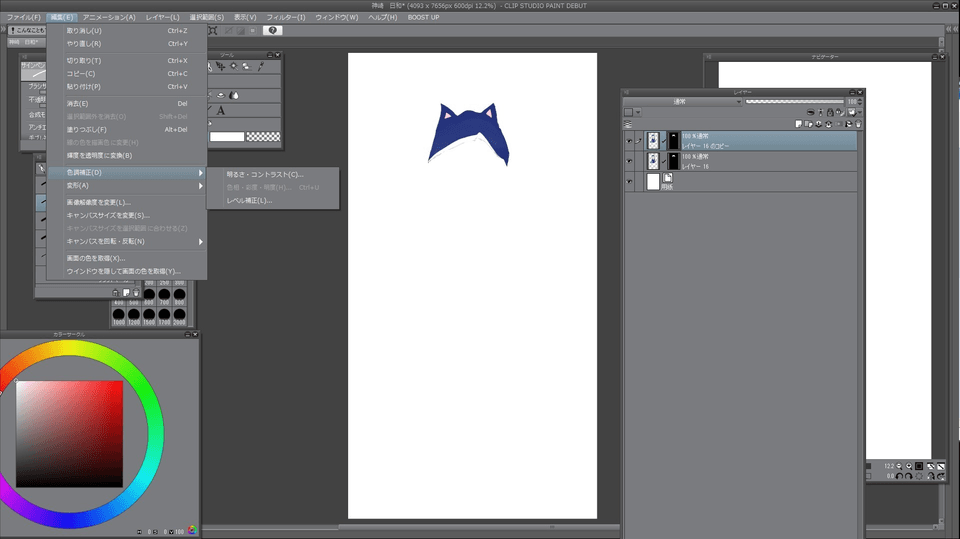The image size is (960, 539).
Task: Select the text tool 'A' icon
Action: [221, 111]
